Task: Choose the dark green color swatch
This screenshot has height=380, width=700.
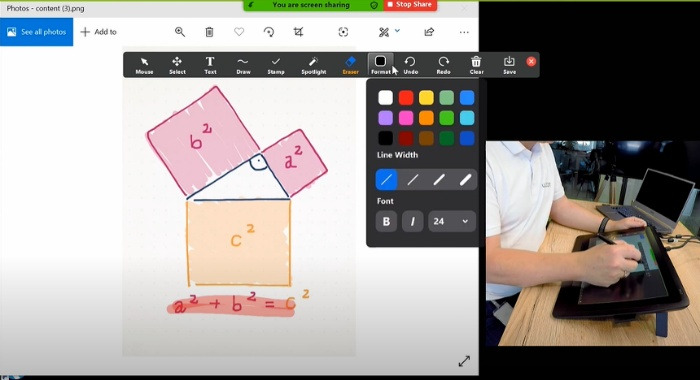Action: (446, 138)
